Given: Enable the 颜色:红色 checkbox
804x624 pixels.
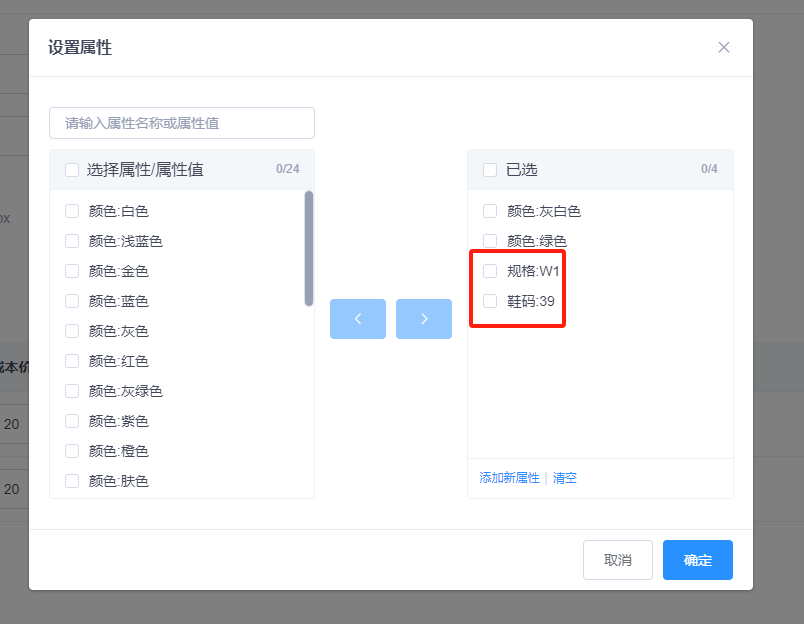Looking at the screenshot, I should (72, 361).
